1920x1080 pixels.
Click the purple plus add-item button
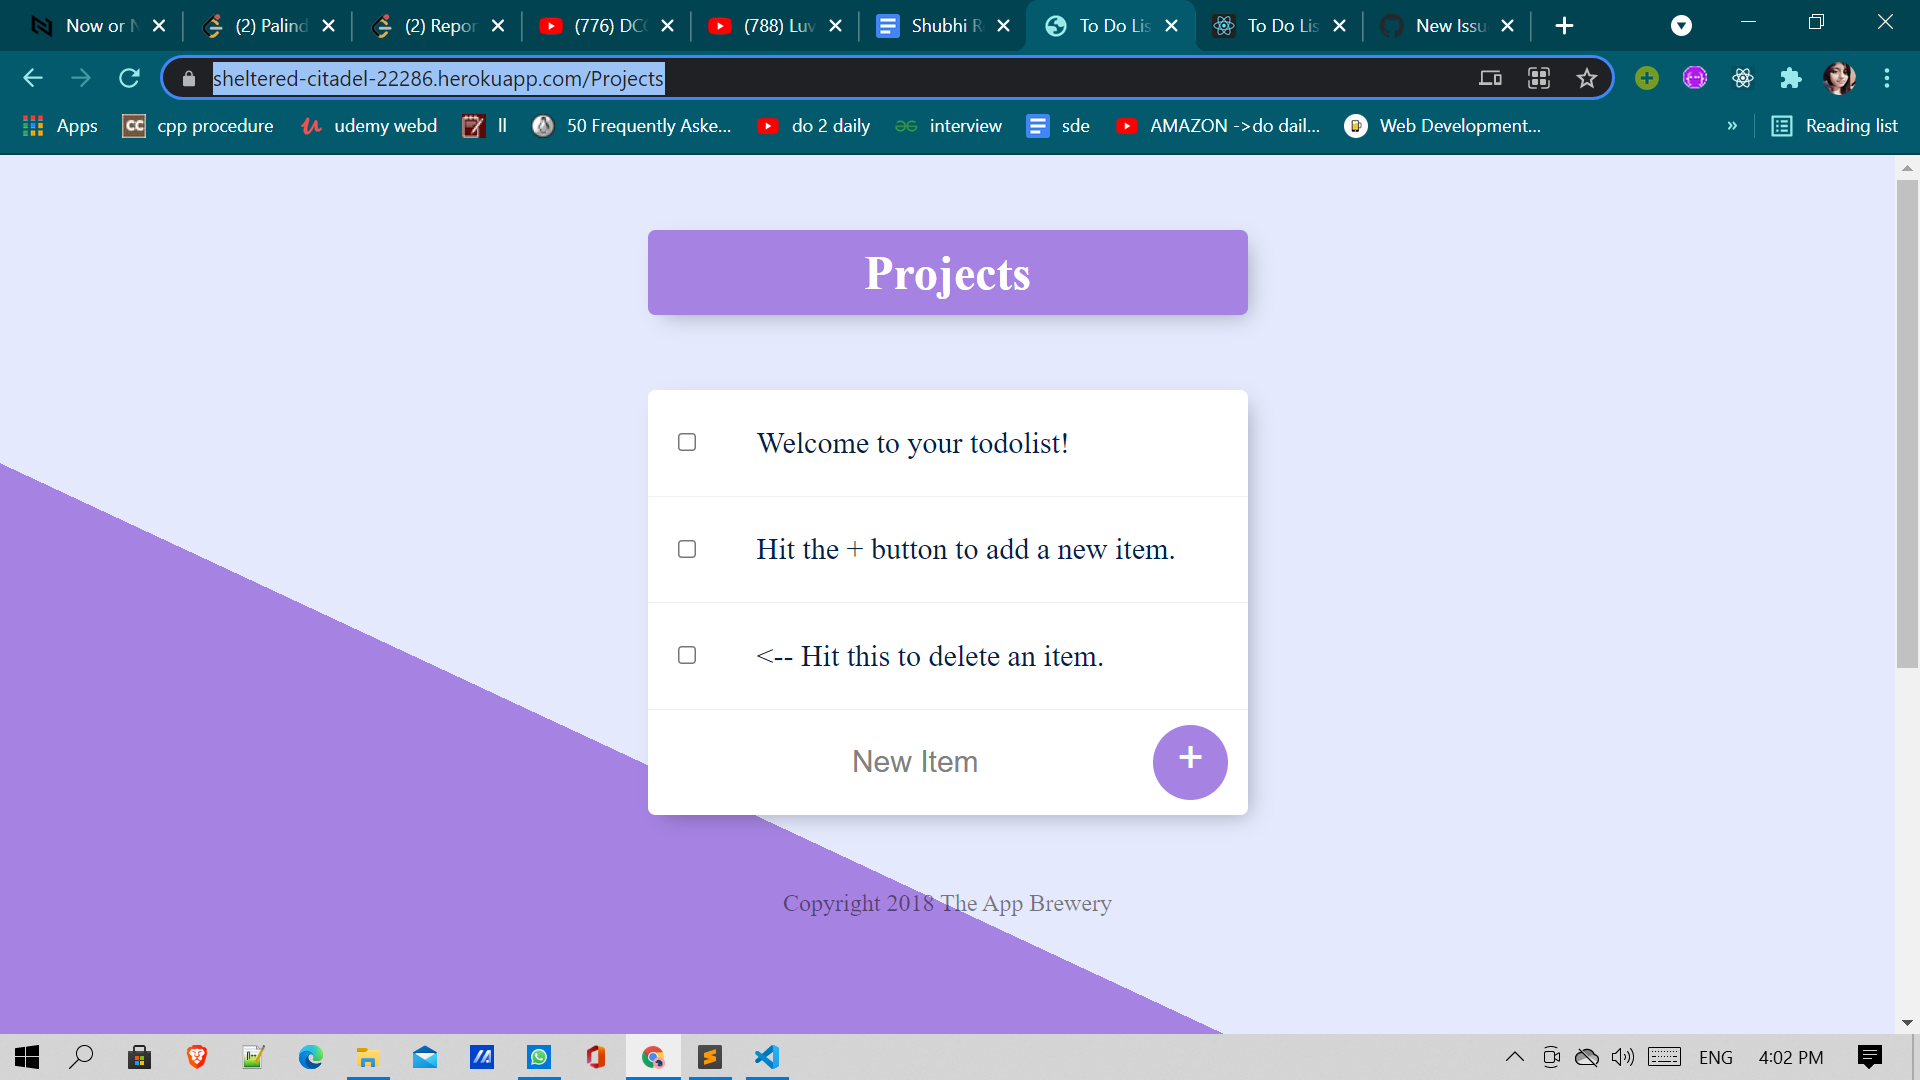pyautogui.click(x=1190, y=762)
